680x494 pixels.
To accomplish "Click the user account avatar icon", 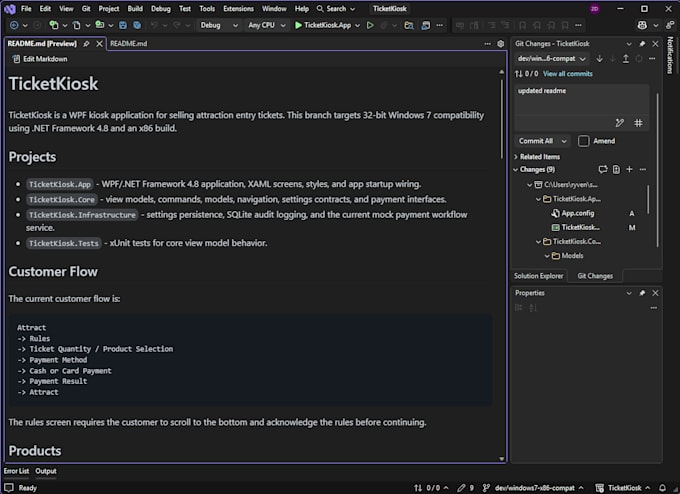I will [595, 9].
